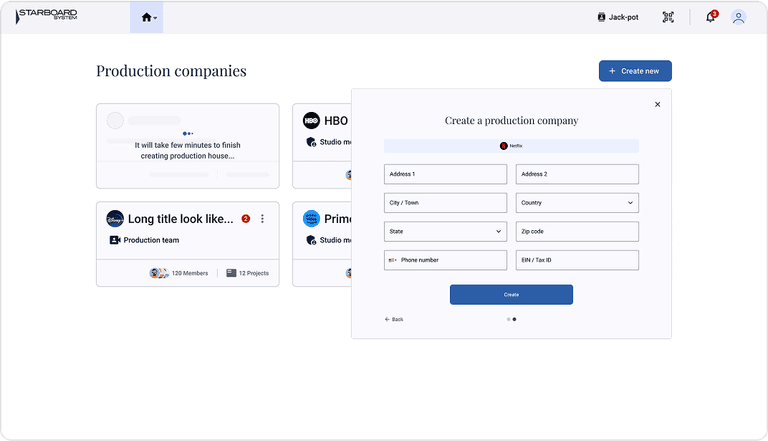Click the Starboard System logo

point(47,16)
